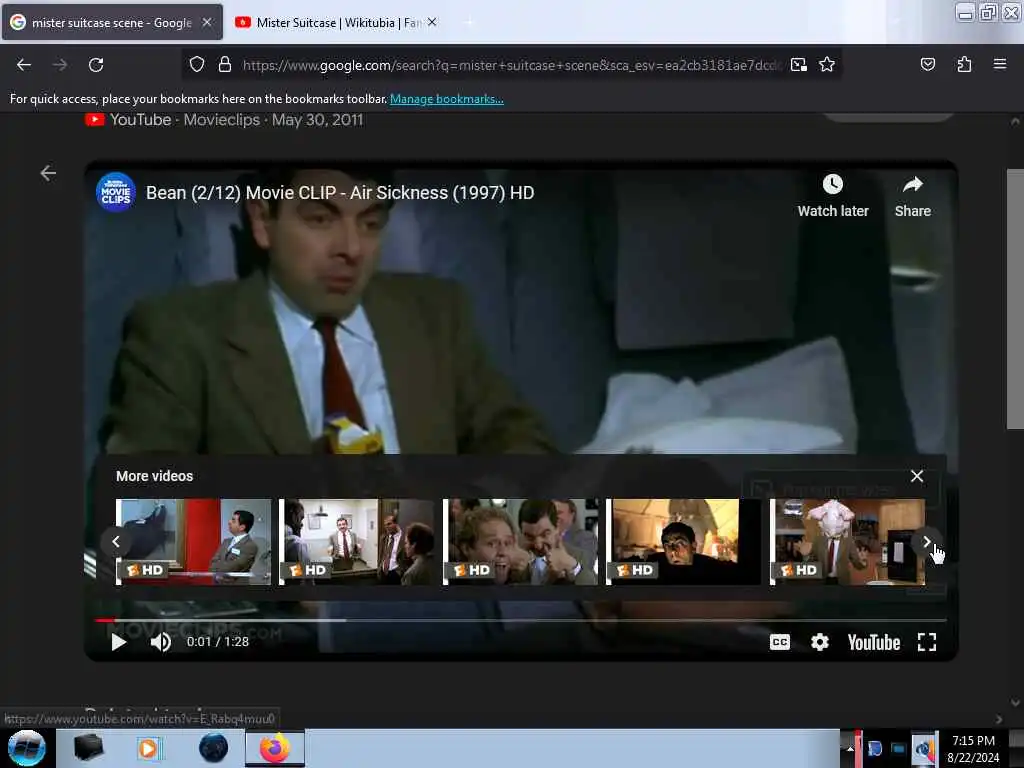Open the video settings gear
Screen dimensions: 1024x768
pyautogui.click(x=820, y=642)
